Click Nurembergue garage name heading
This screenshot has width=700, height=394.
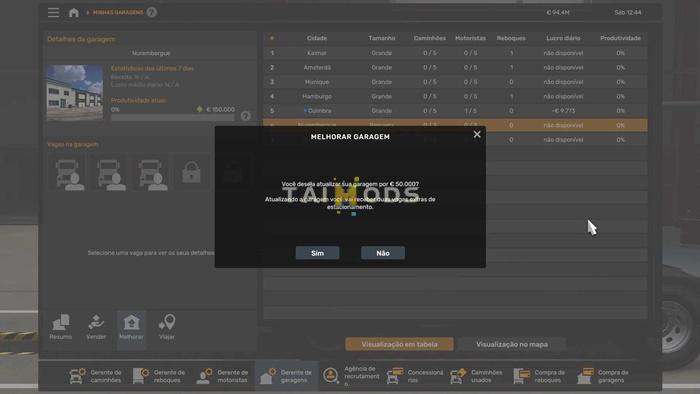151,53
